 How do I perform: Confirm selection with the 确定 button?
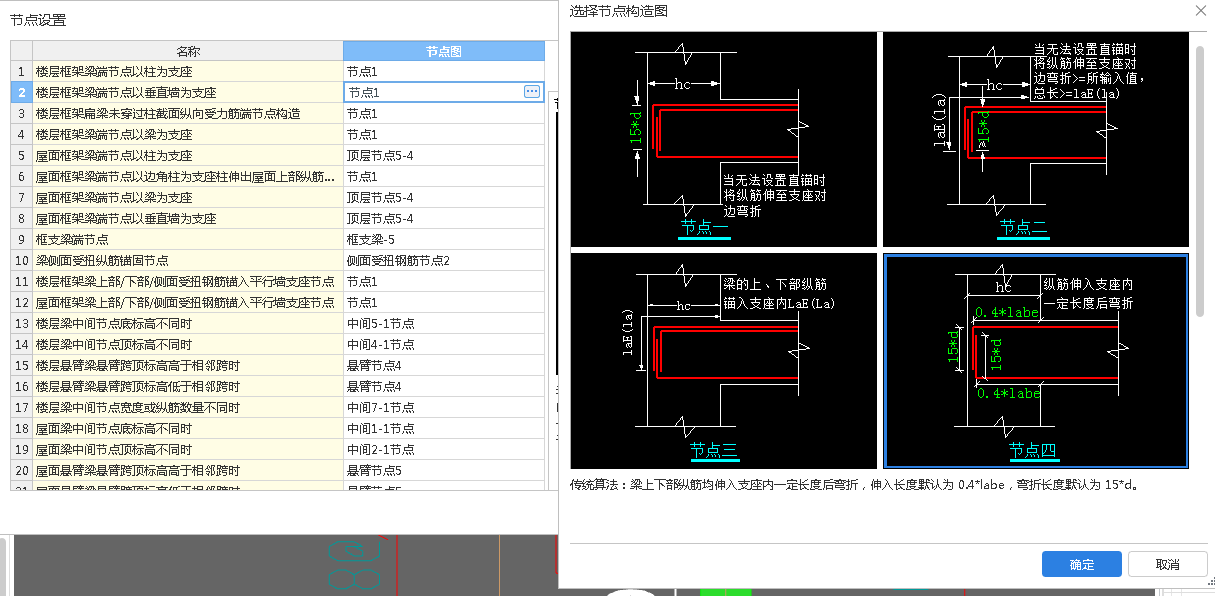point(1081,564)
